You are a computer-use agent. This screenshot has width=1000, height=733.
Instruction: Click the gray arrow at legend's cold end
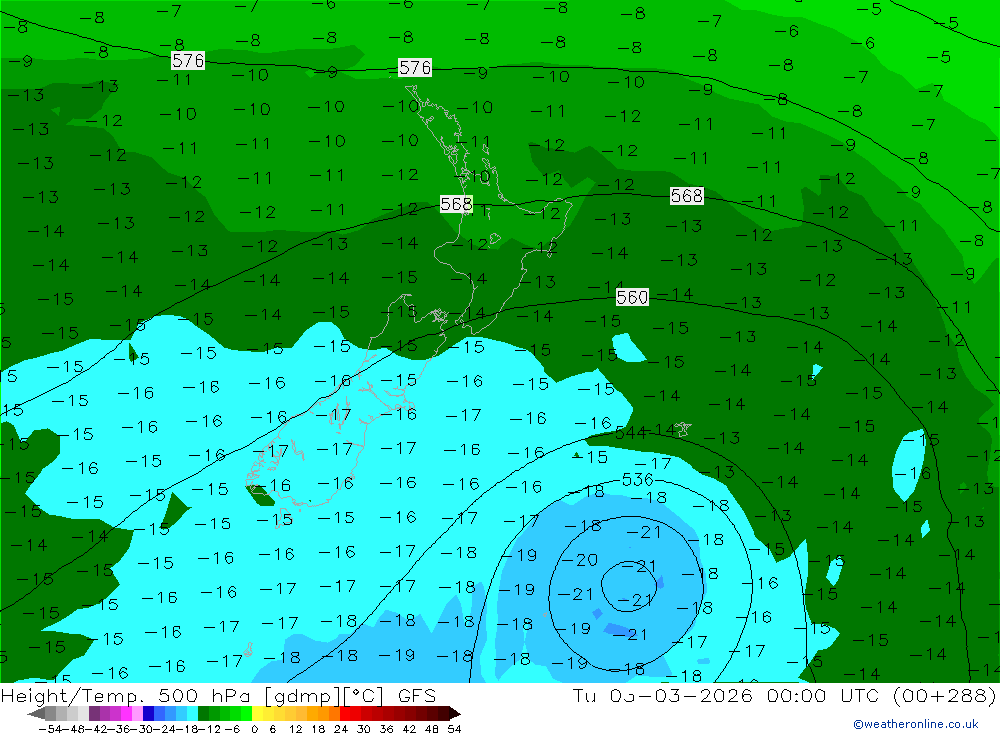(x=36, y=714)
